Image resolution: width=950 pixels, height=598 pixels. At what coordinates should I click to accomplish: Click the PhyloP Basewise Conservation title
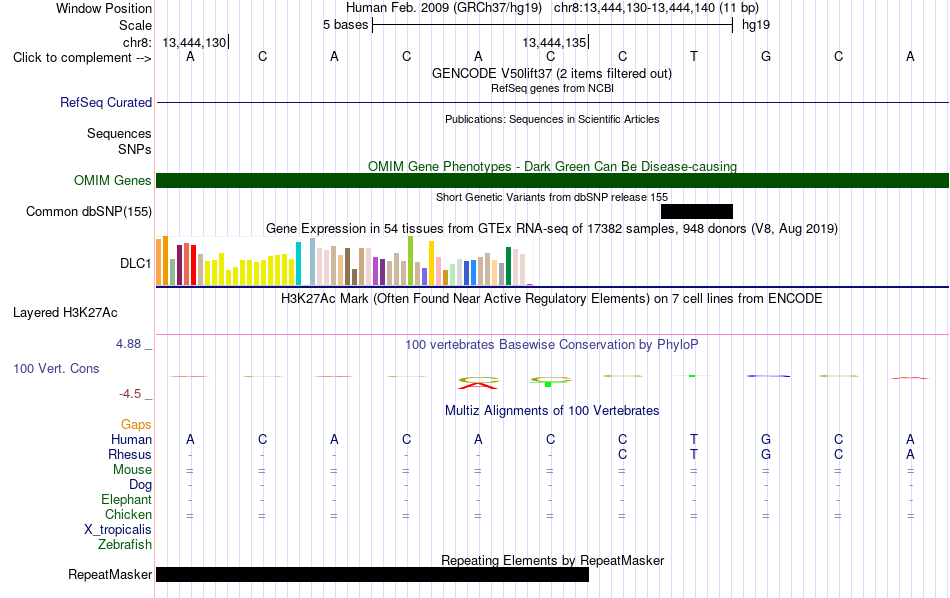point(552,345)
